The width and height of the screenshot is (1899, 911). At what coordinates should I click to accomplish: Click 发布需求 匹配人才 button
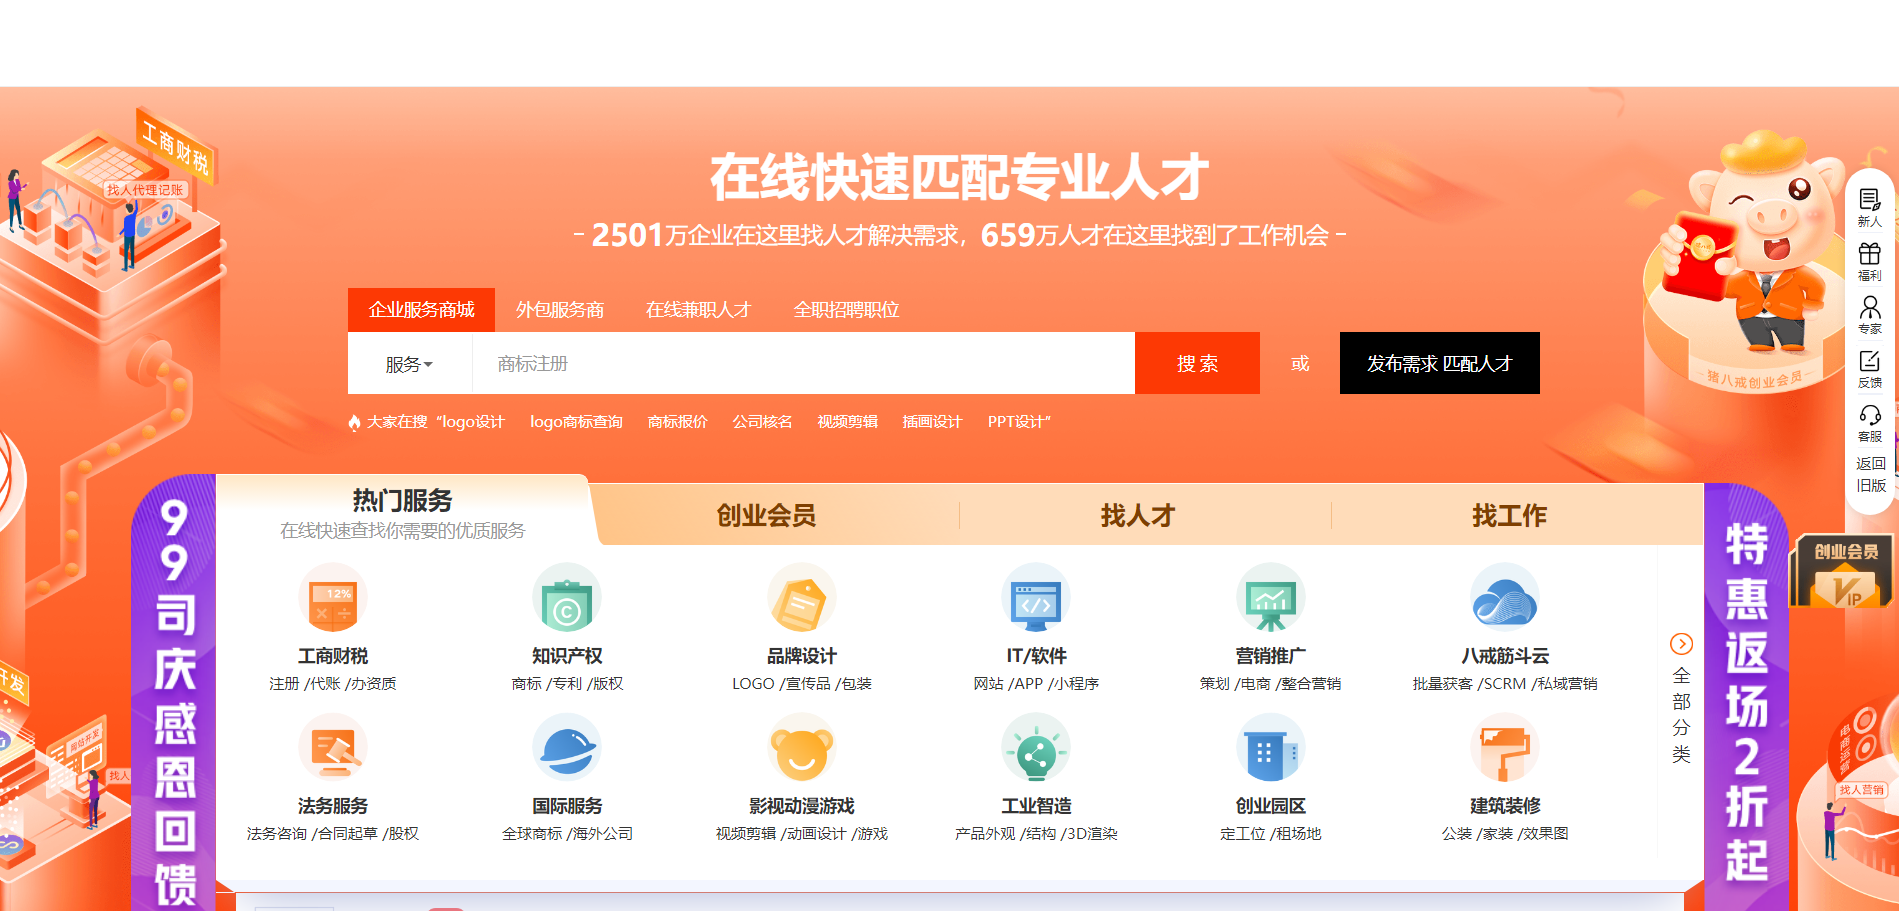[x=1439, y=363]
